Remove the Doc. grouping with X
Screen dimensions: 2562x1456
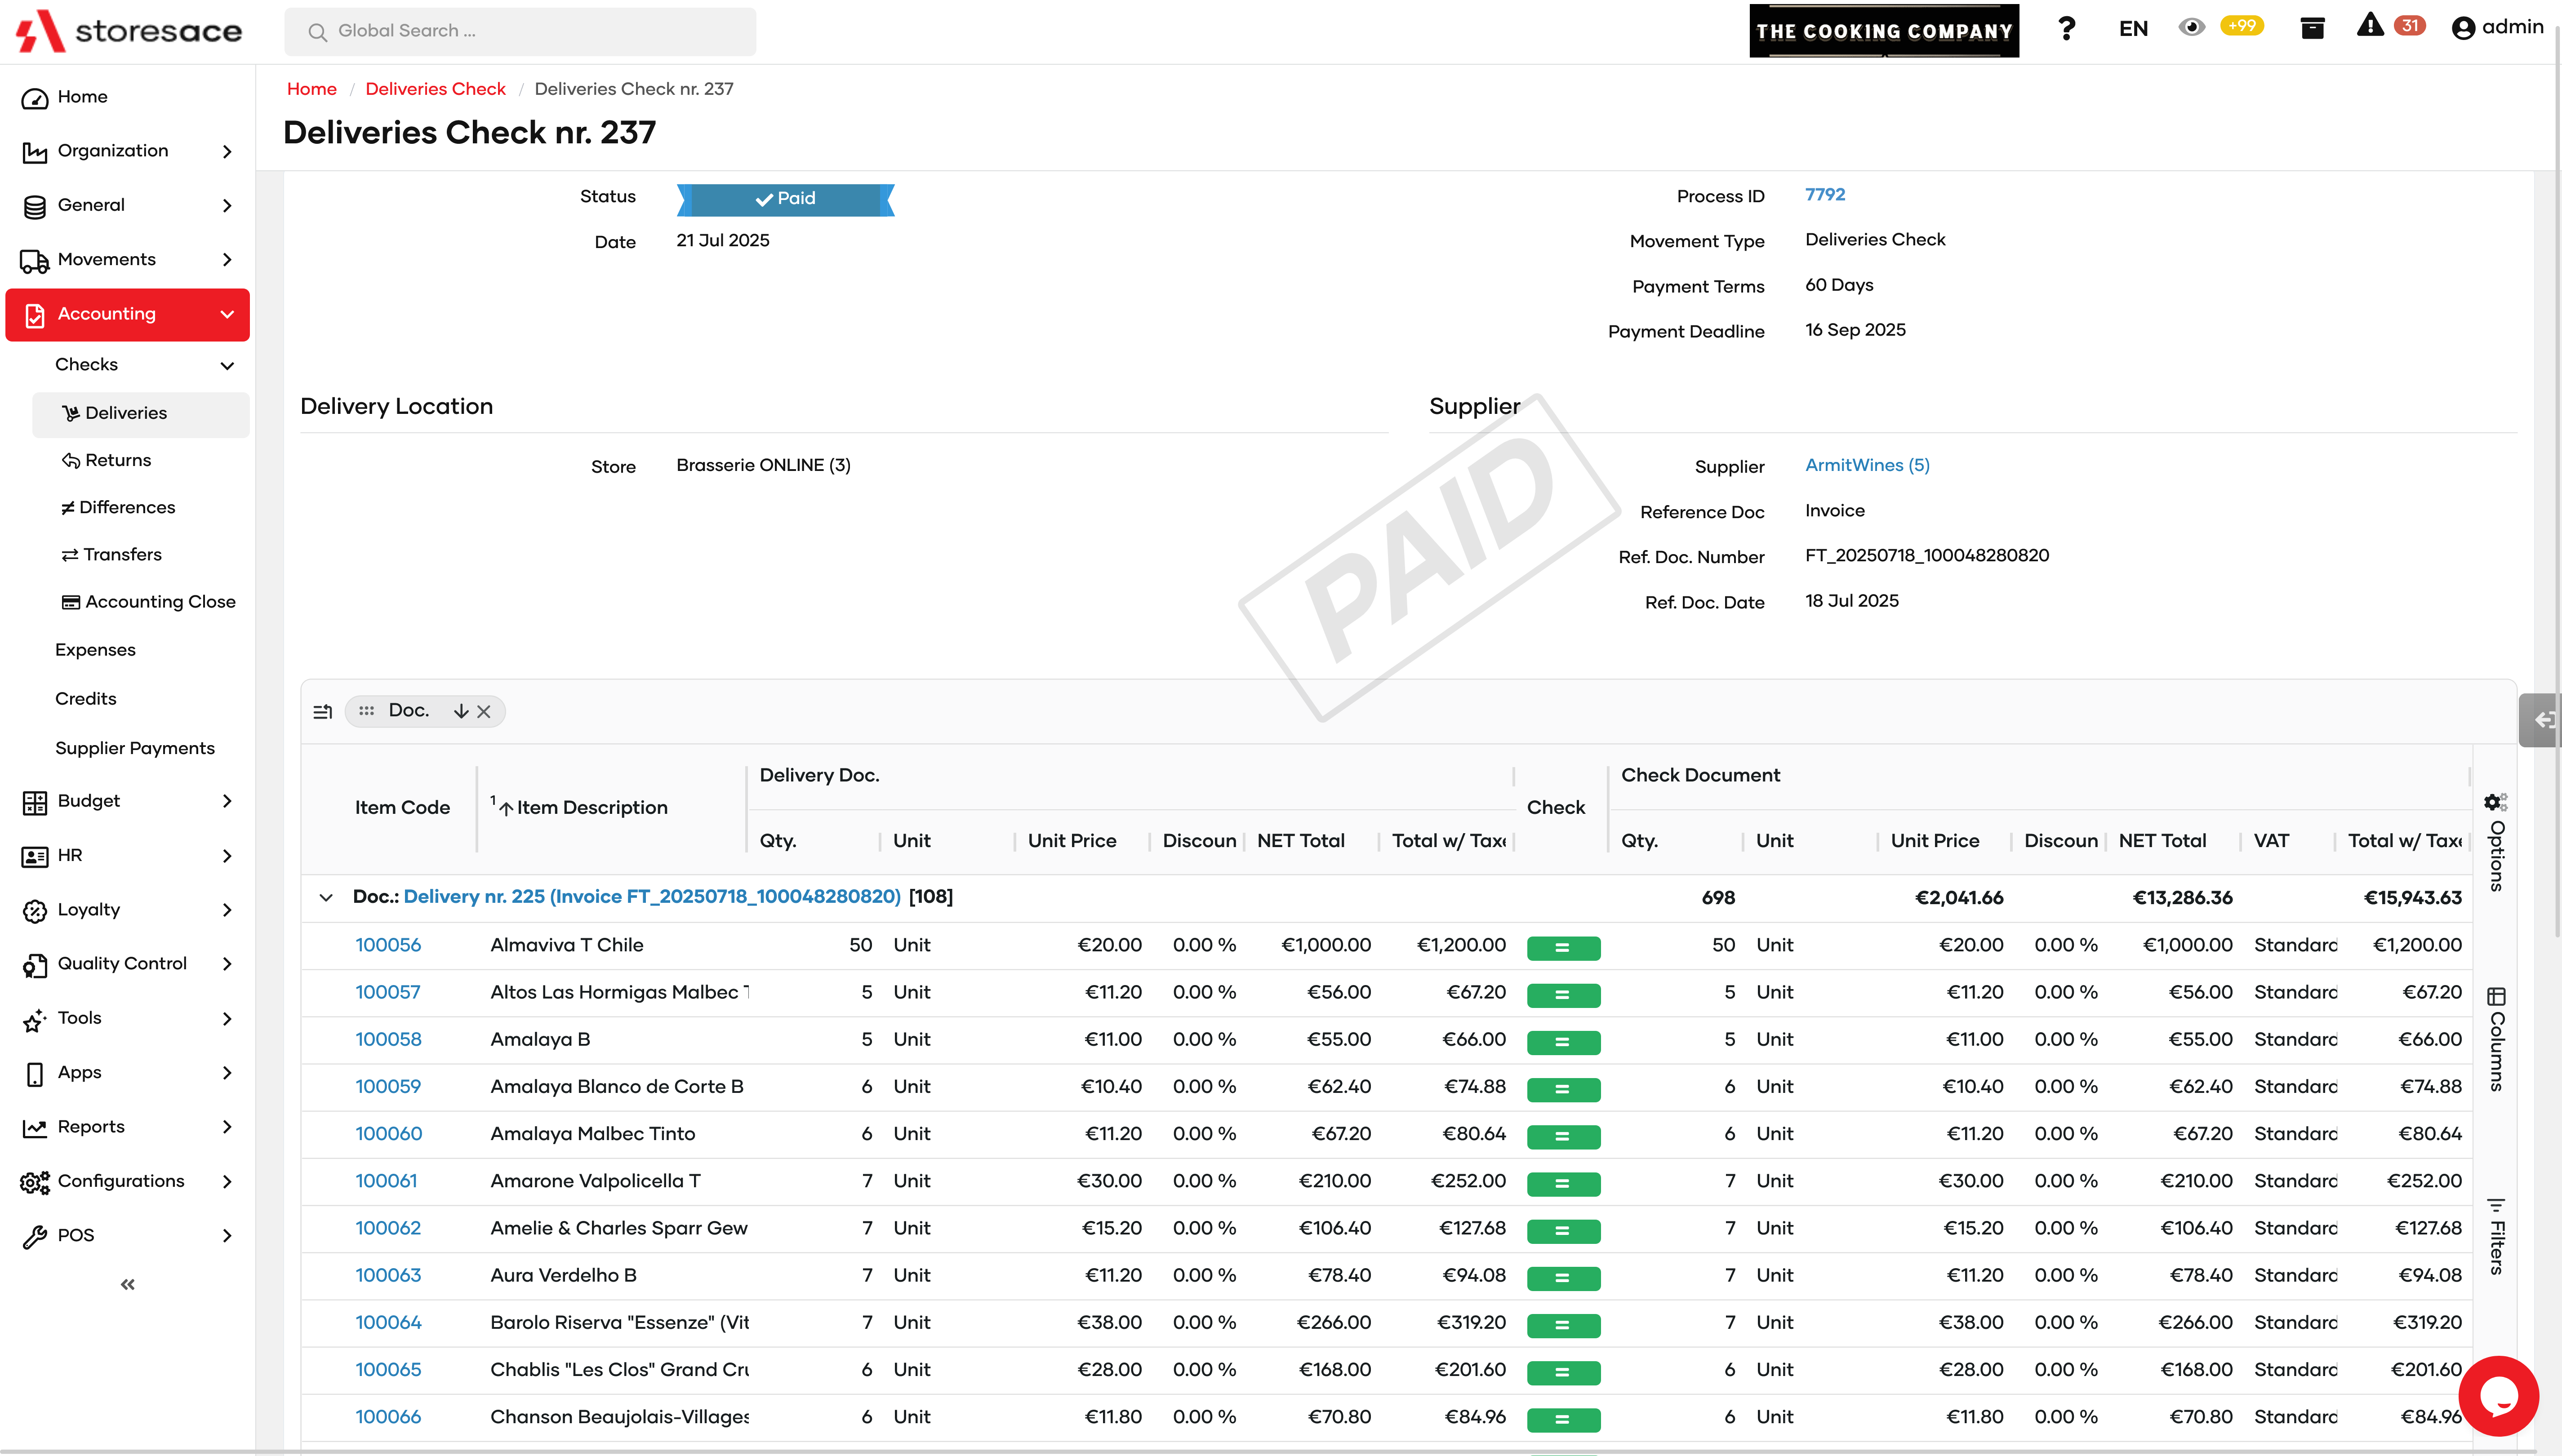pyautogui.click(x=484, y=711)
